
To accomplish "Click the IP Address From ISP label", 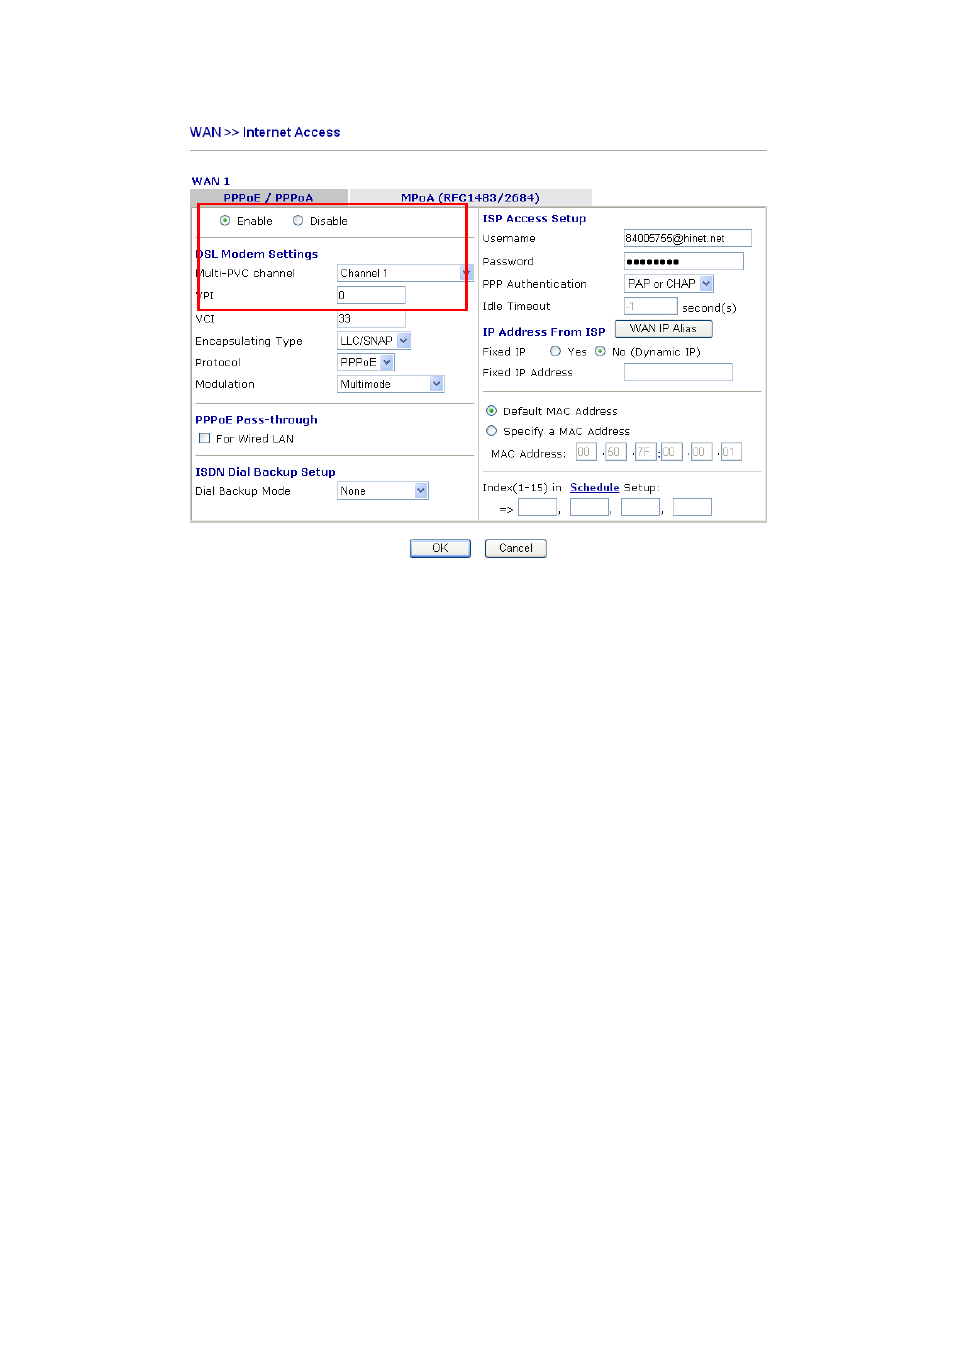I will click(x=543, y=332).
